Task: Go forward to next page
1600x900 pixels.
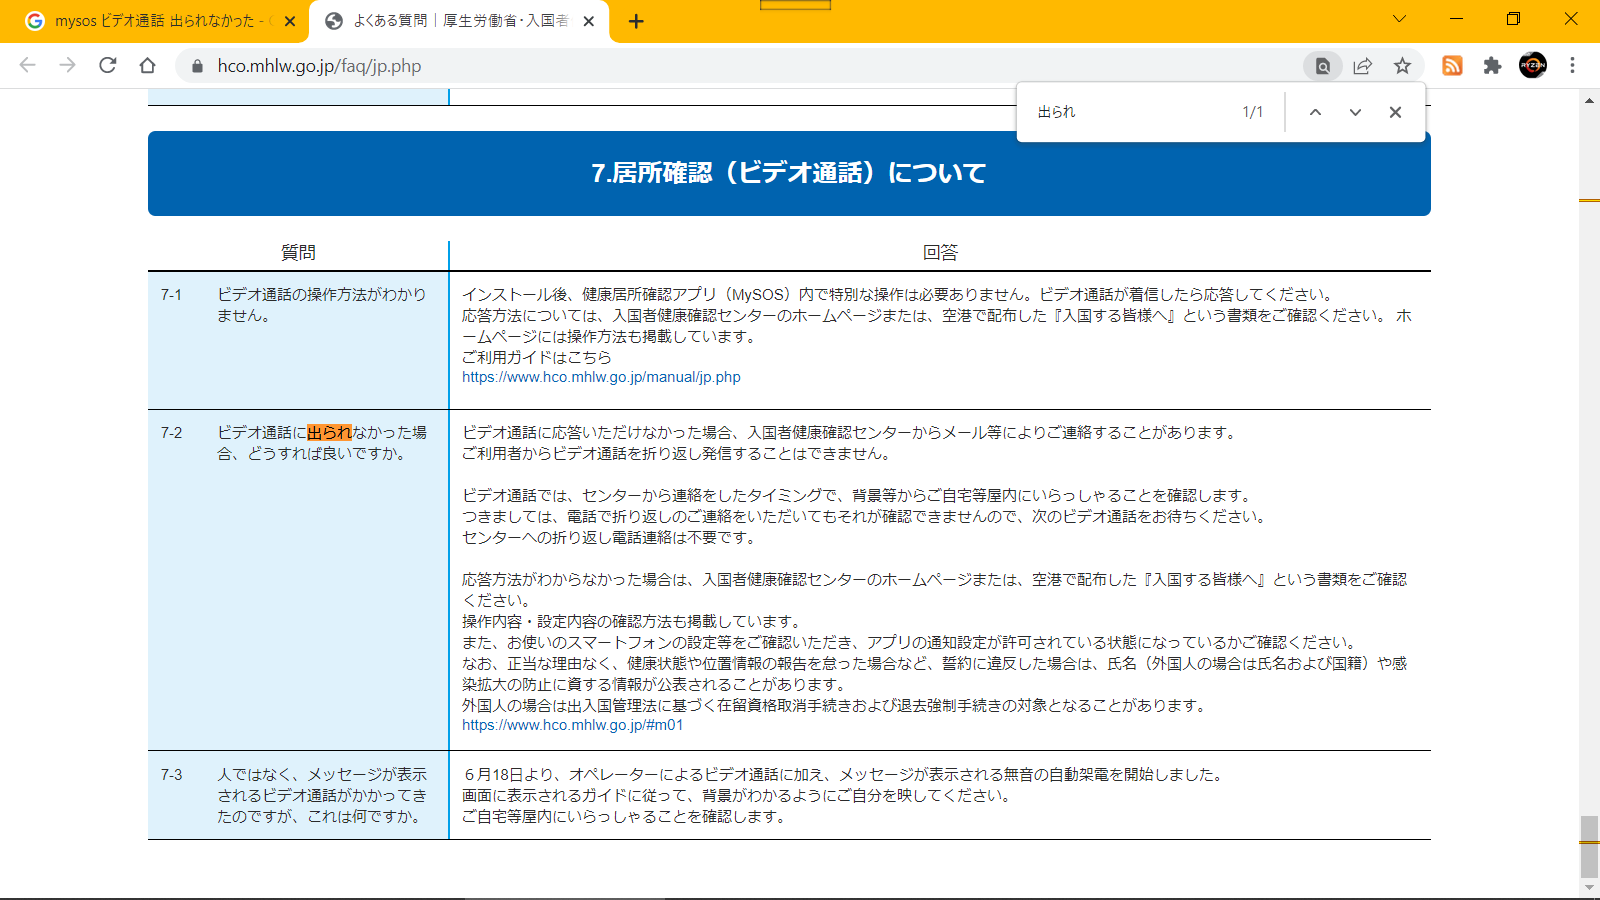Action: pos(67,65)
